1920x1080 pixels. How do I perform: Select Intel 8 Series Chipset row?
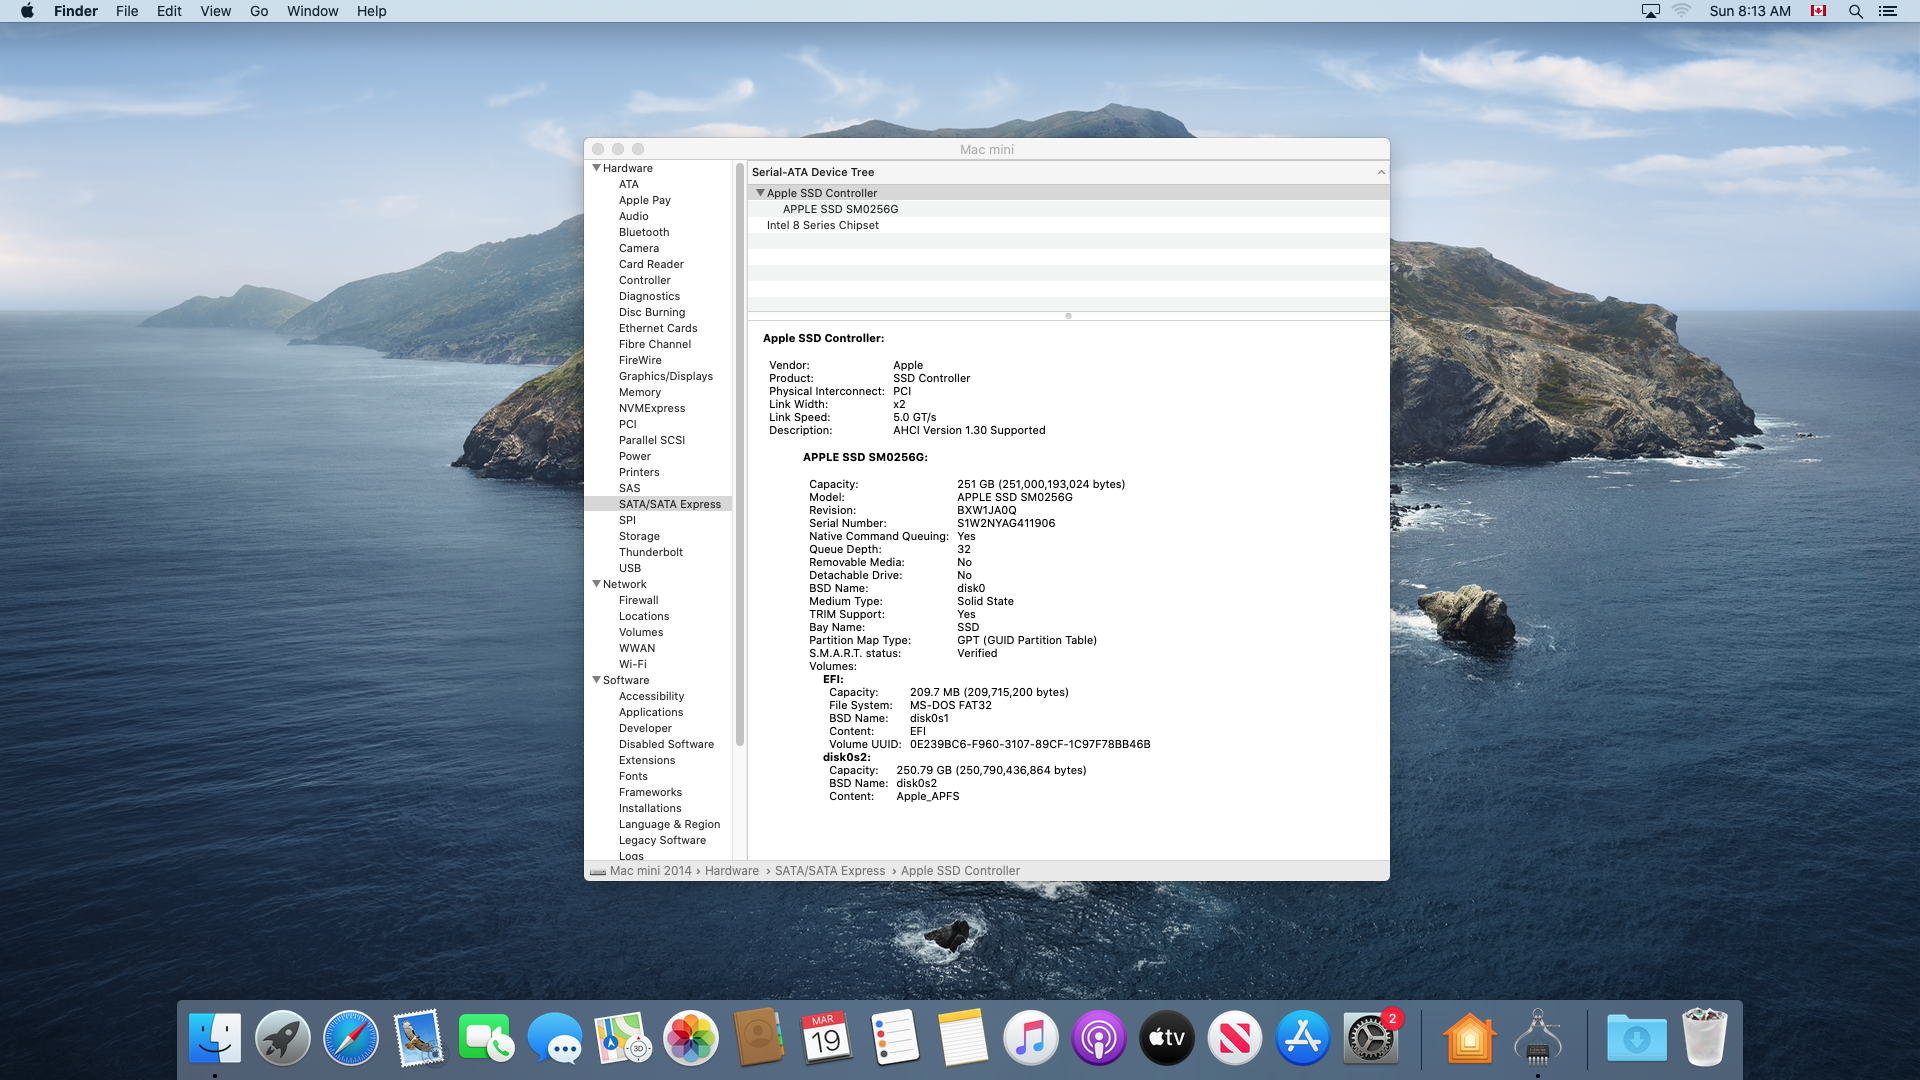[822, 225]
